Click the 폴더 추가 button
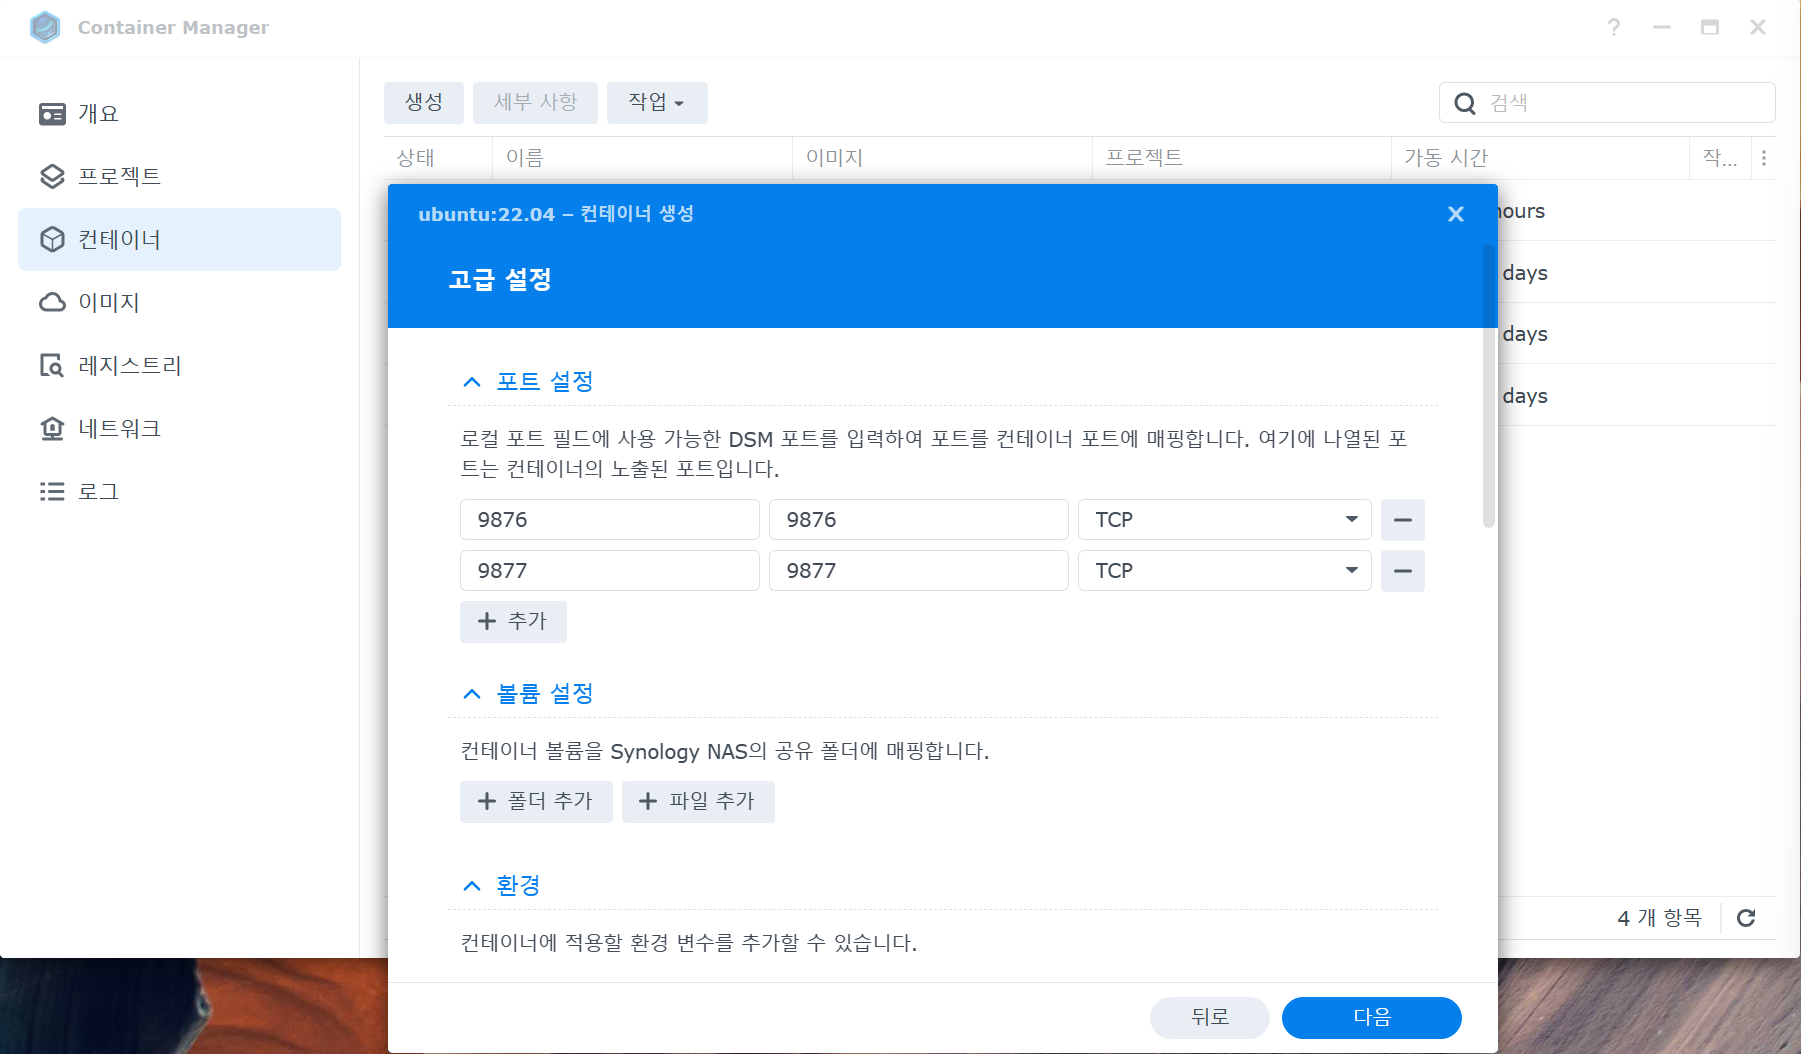1801x1054 pixels. [x=536, y=802]
